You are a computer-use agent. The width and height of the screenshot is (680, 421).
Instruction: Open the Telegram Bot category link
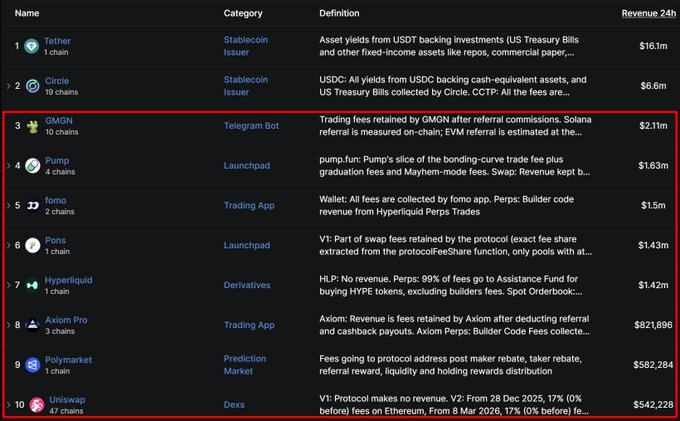click(x=251, y=126)
